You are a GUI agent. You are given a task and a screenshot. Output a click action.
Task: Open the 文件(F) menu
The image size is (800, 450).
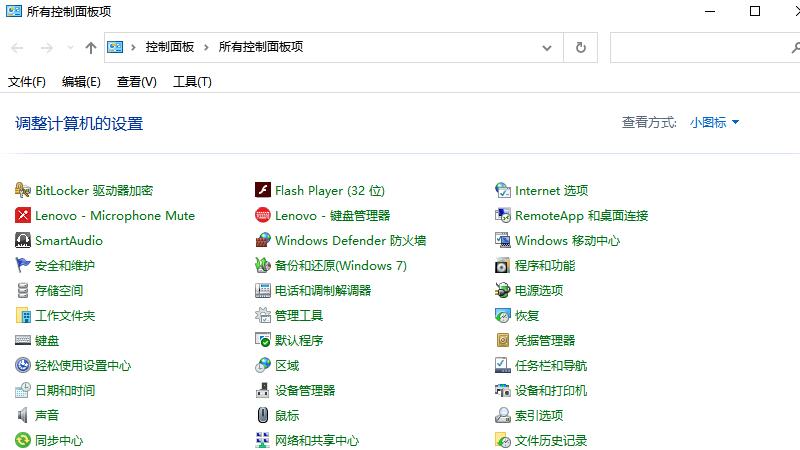(x=27, y=82)
